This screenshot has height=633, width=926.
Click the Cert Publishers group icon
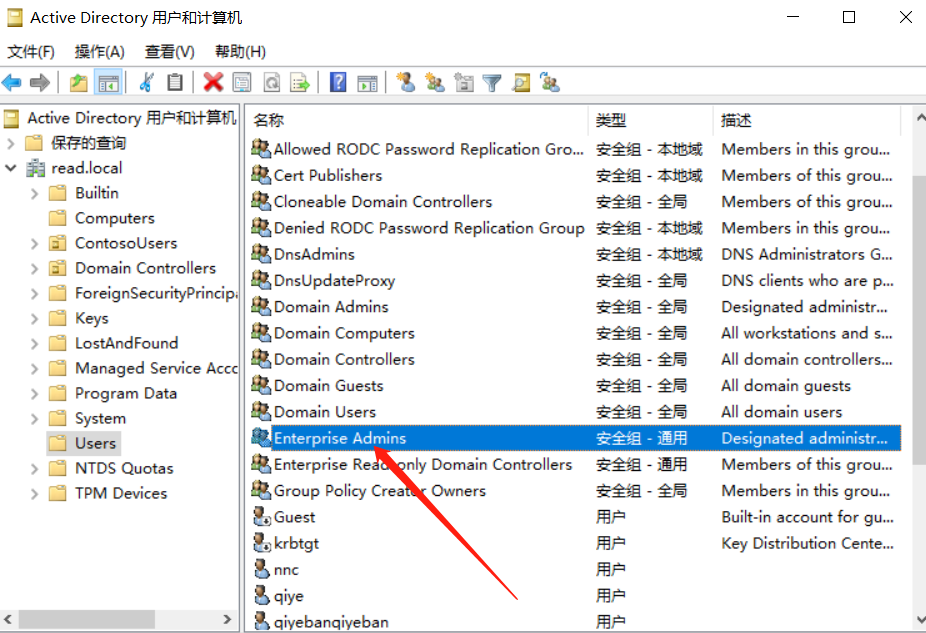pos(261,175)
